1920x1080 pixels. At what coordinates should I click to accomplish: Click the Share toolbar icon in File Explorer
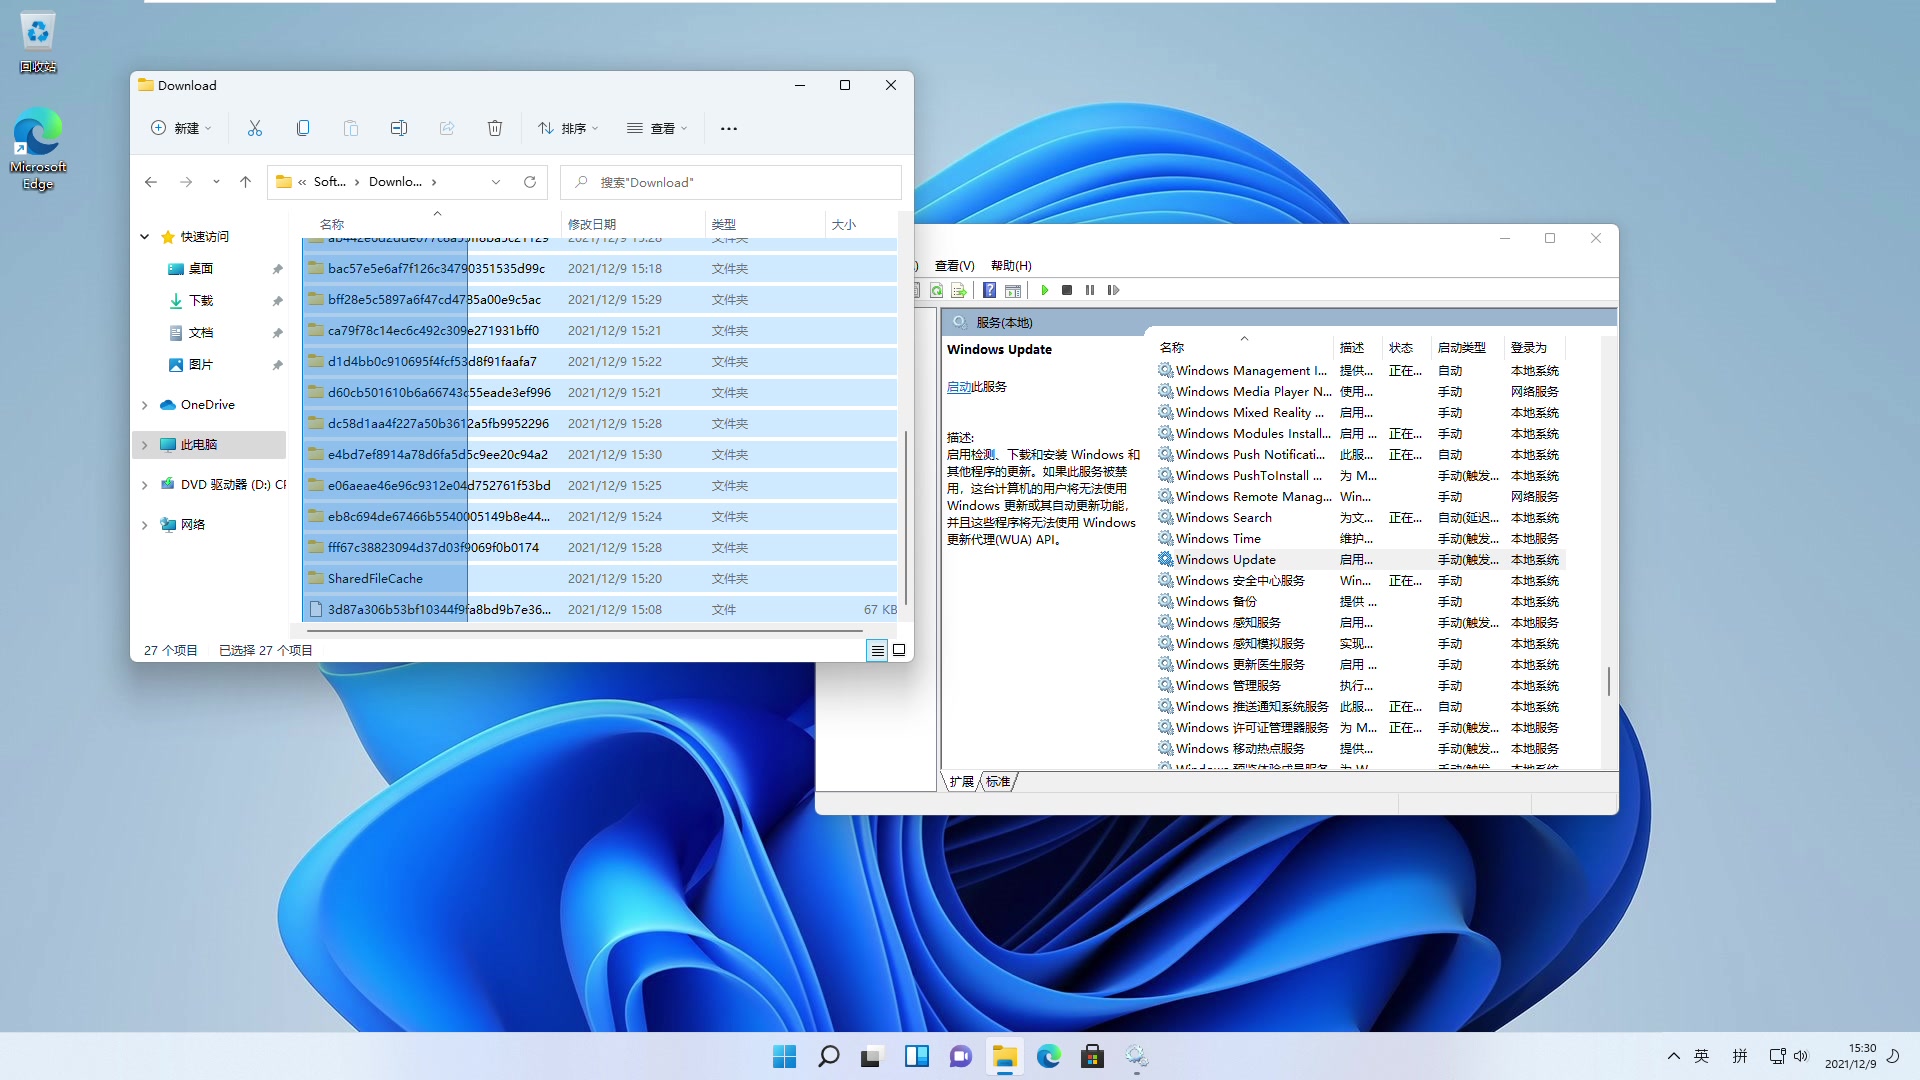pos(446,128)
